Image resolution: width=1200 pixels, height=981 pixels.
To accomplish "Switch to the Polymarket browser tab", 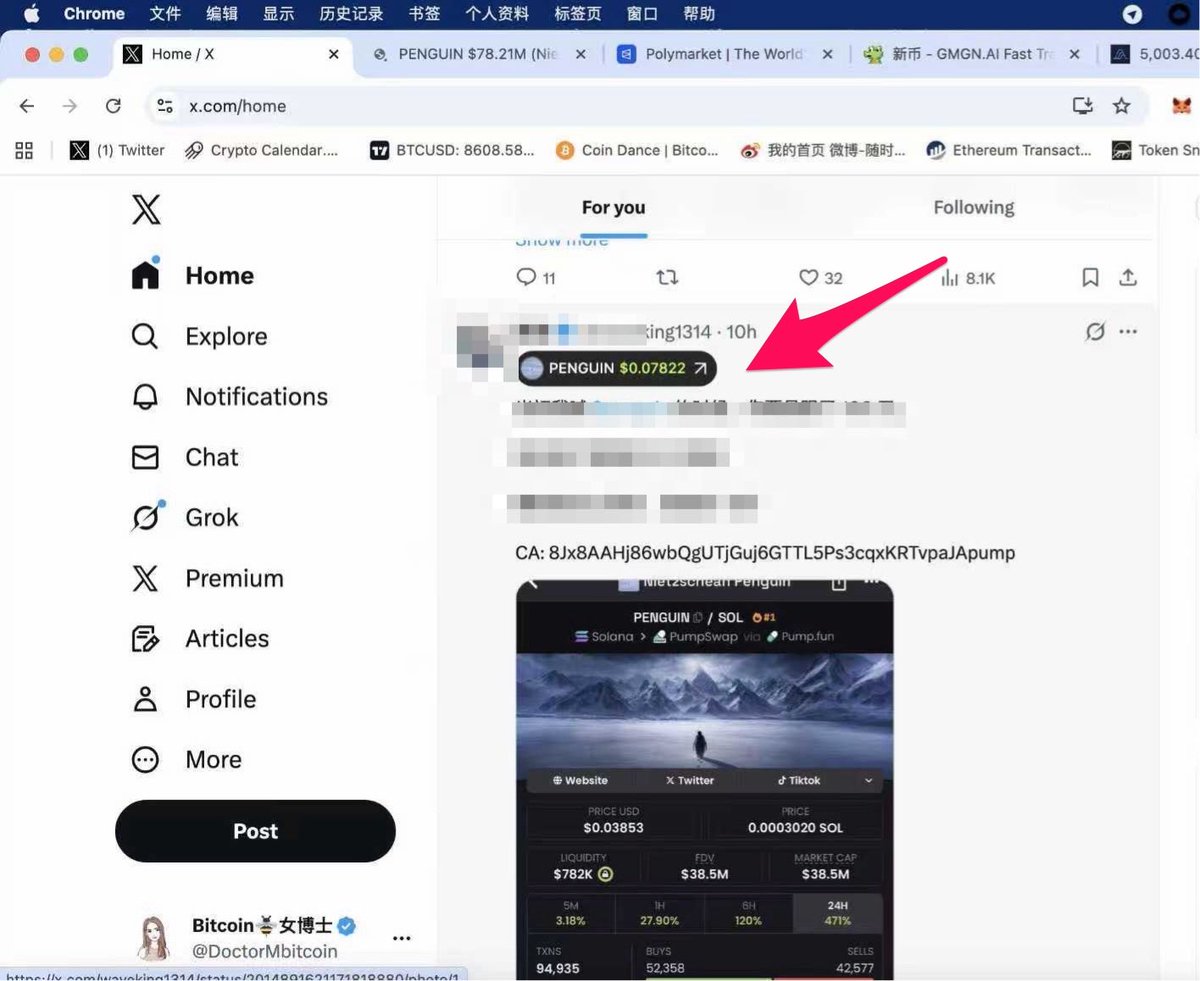I will [x=725, y=54].
